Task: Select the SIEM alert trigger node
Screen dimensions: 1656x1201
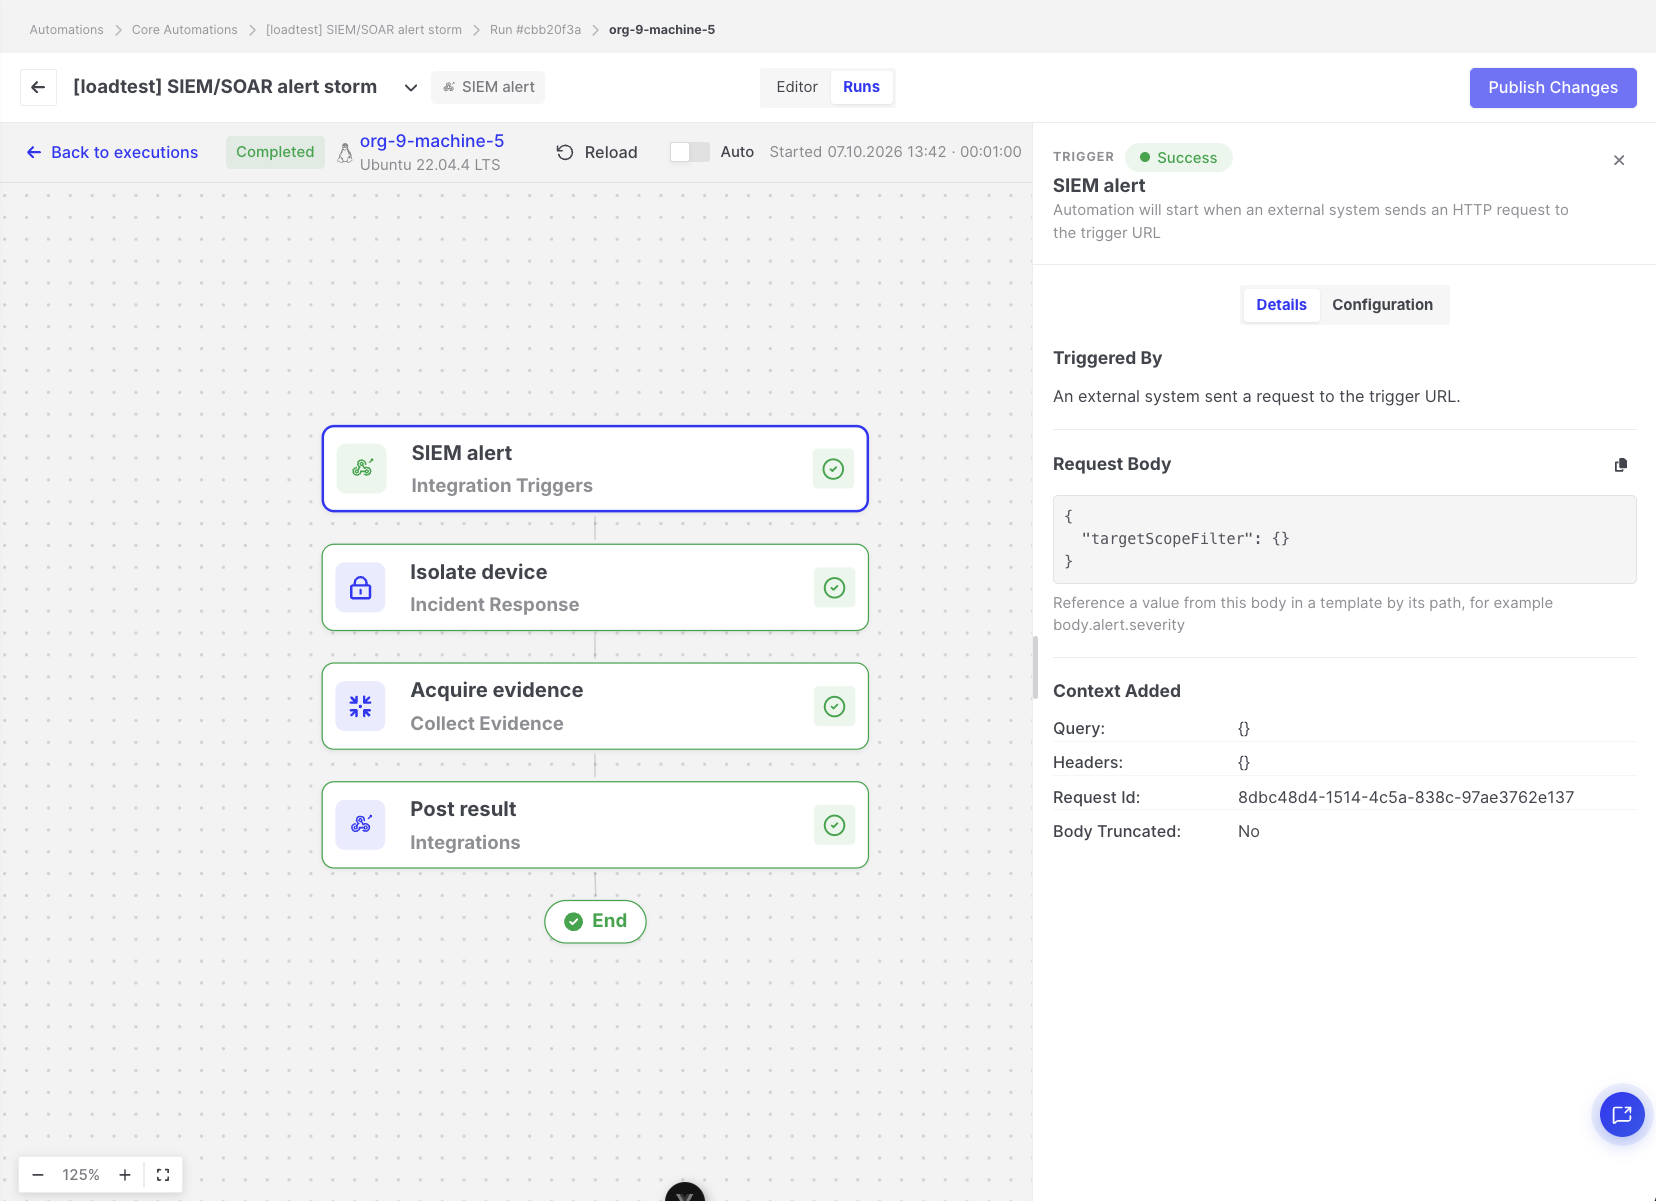Action: tap(595, 469)
